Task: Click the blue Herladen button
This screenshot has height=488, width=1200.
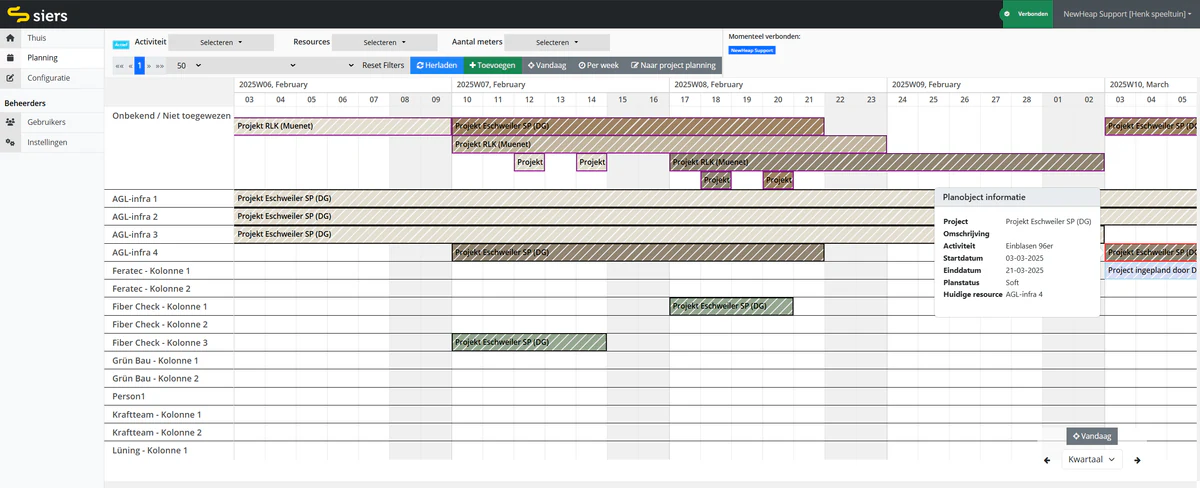Action: (x=436, y=65)
